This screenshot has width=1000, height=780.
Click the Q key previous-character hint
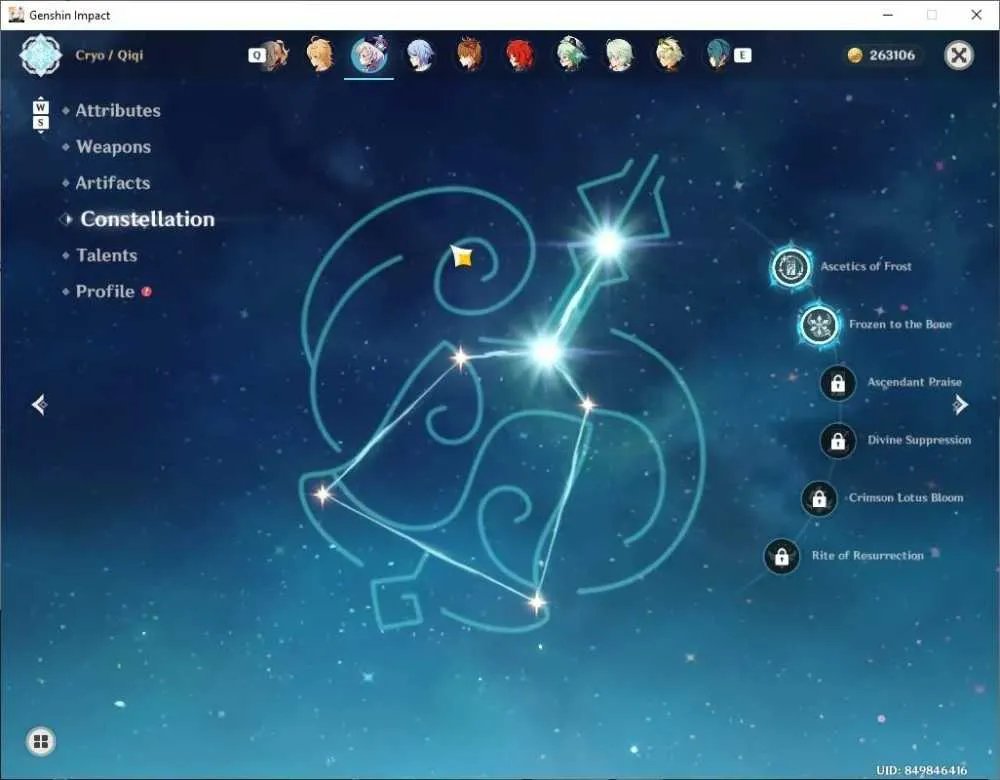tap(256, 55)
